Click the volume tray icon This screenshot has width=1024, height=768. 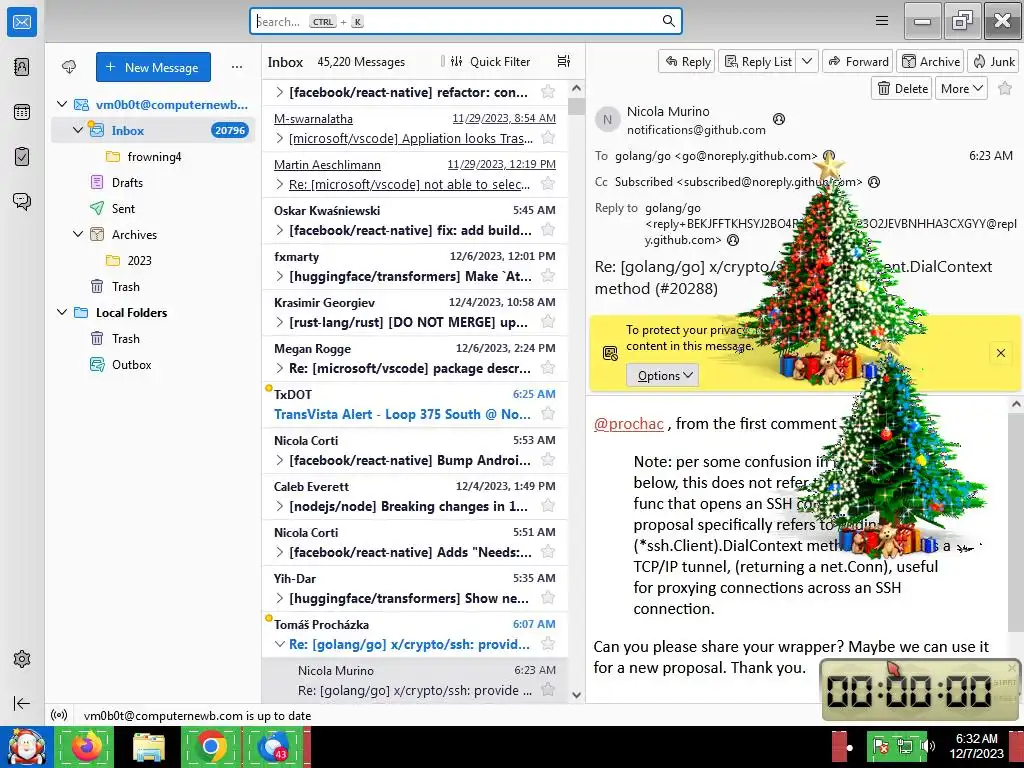tap(927, 746)
